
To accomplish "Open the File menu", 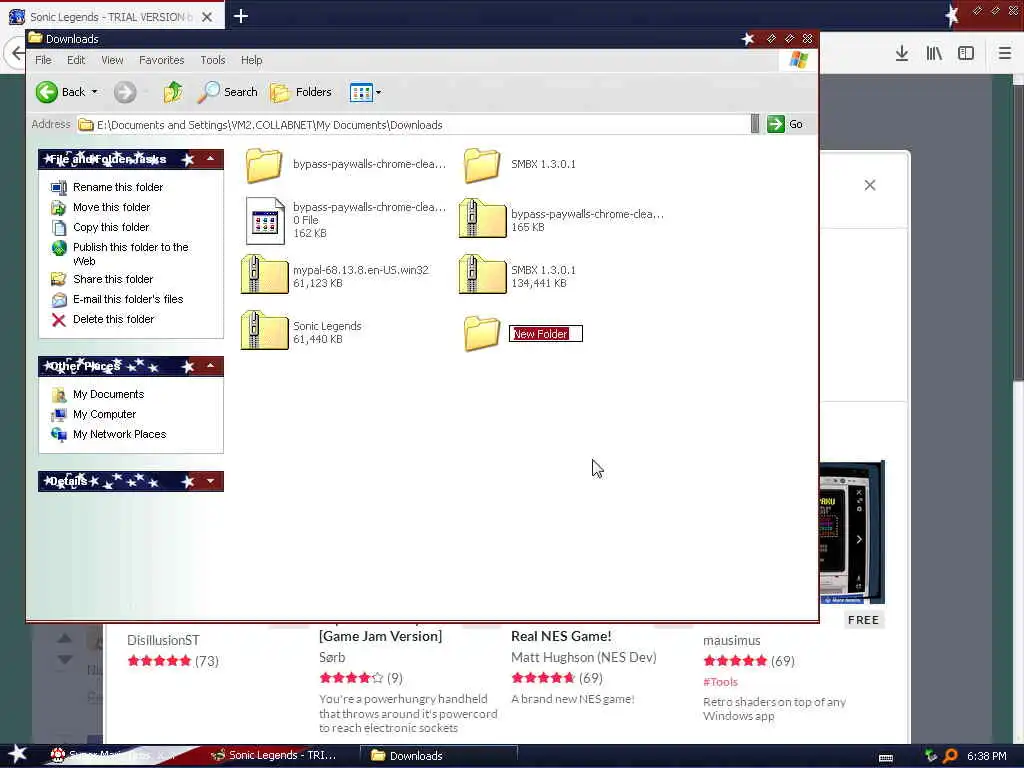I will (x=43, y=60).
